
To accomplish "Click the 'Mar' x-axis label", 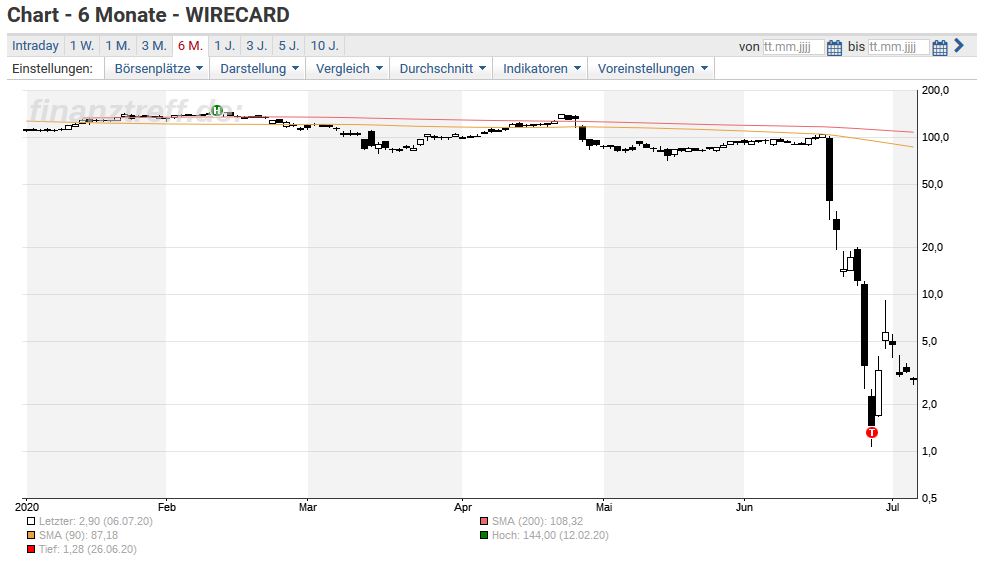I will pos(308,507).
